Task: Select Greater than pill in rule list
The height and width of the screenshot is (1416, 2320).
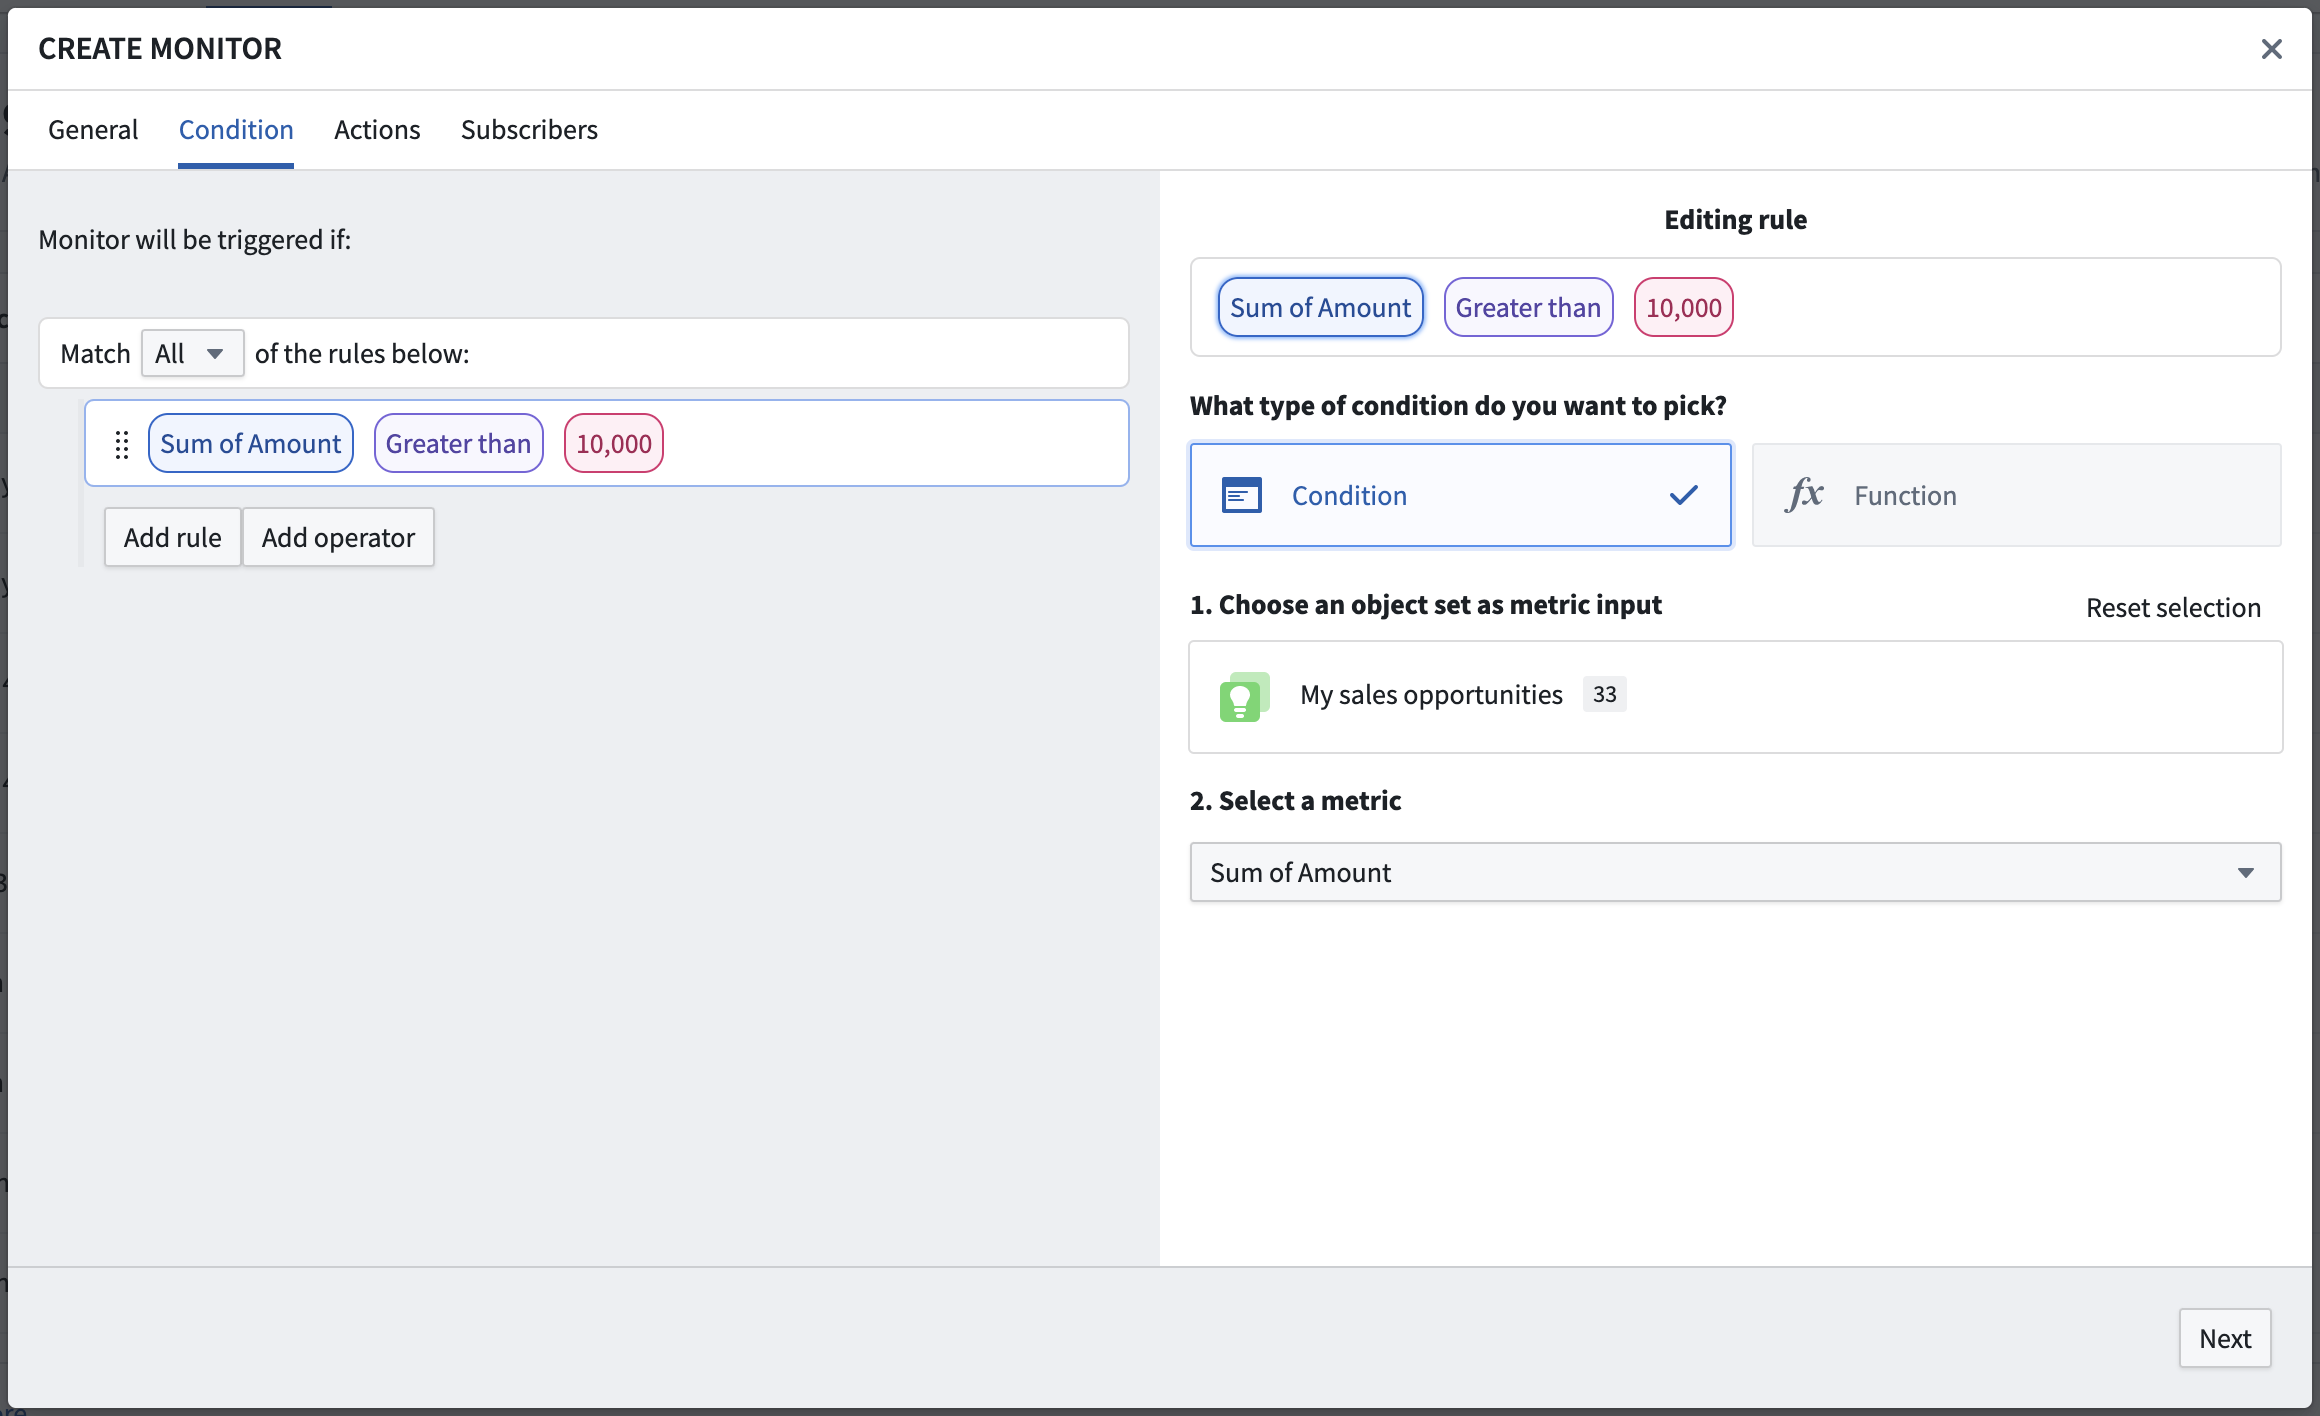Action: [458, 443]
